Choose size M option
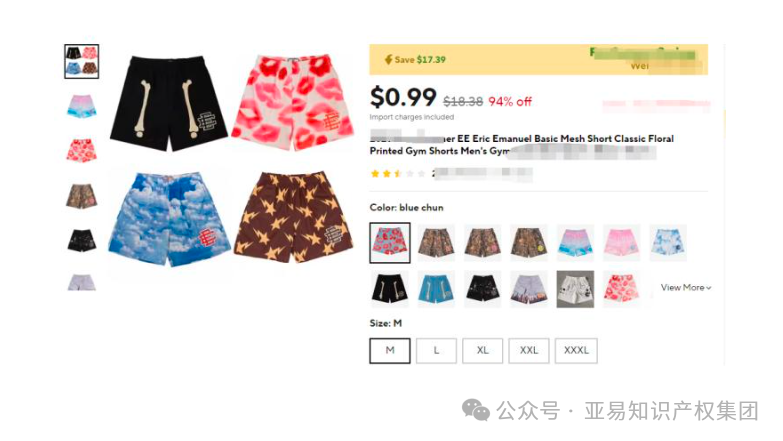 coord(390,351)
